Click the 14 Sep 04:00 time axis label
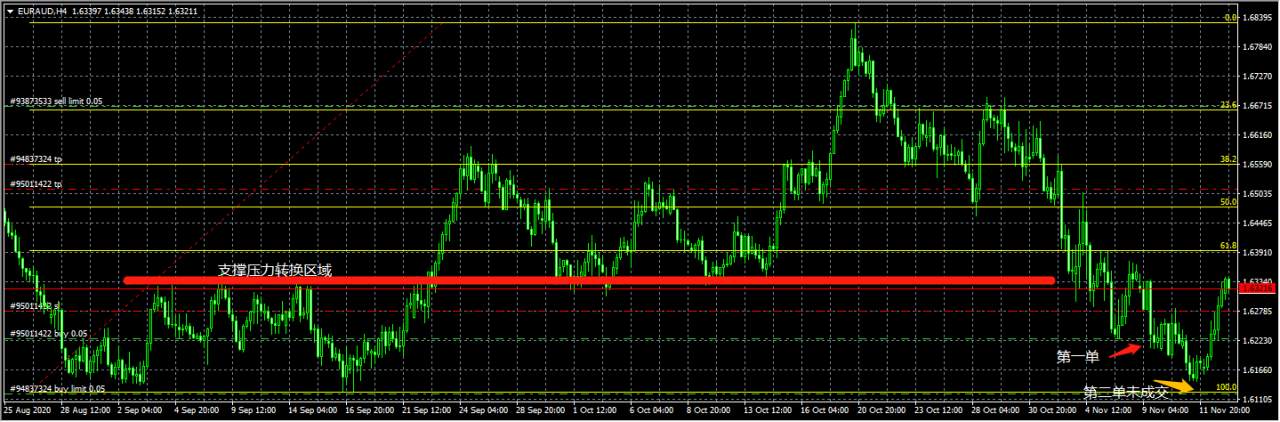Screen dimensions: 1280x422 (315, 410)
